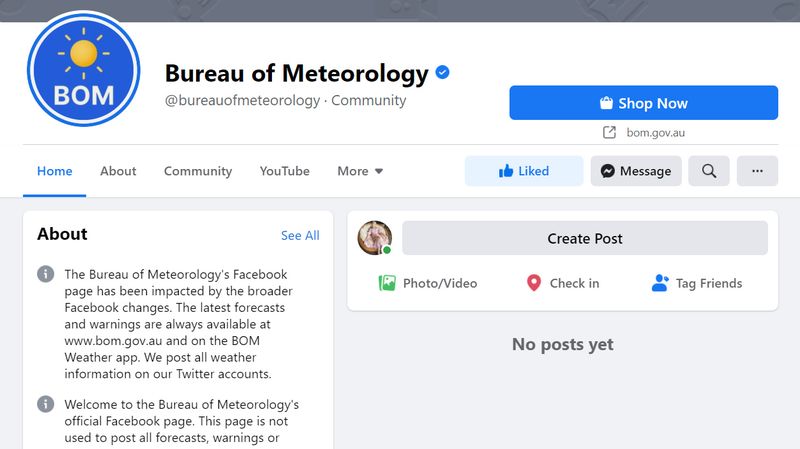Click the magnifier search icon button
Image resolution: width=800 pixels, height=449 pixels.
click(709, 171)
